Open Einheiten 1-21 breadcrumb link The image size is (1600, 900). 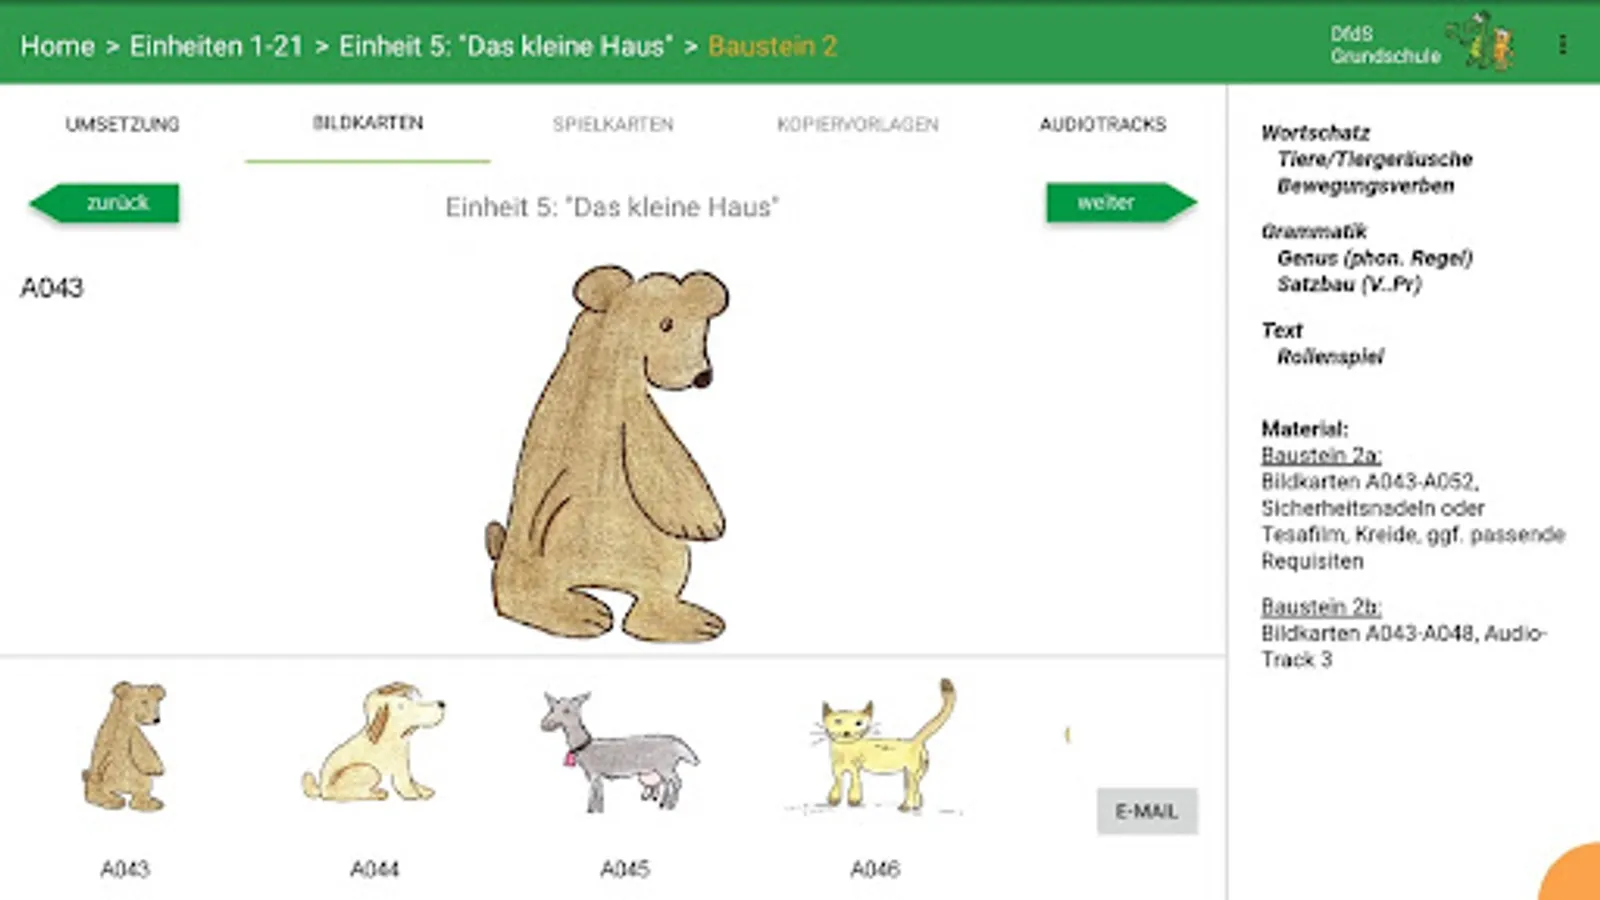click(216, 46)
